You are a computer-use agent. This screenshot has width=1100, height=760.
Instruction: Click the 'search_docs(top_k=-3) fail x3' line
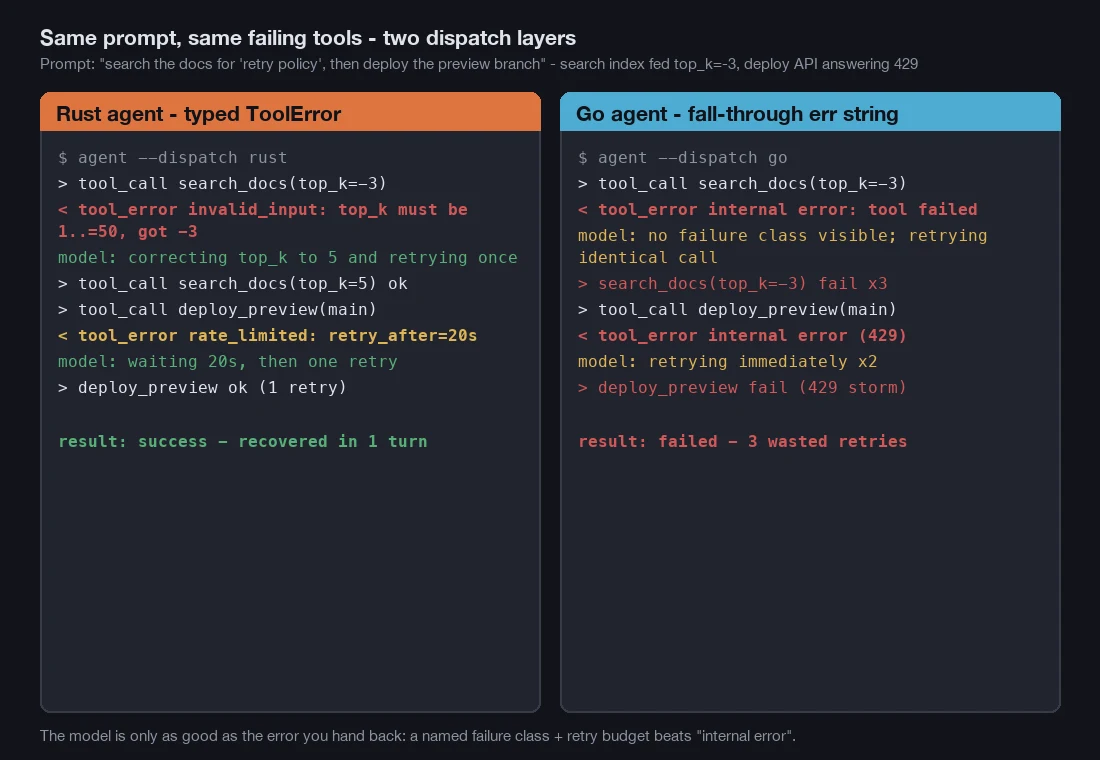732,284
